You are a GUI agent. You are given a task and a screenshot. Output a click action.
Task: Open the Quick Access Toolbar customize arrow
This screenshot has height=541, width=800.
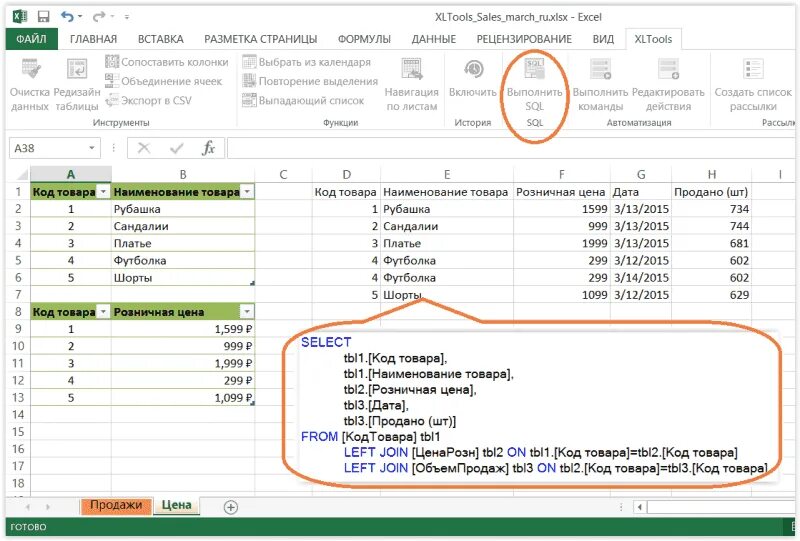[x=127, y=17]
